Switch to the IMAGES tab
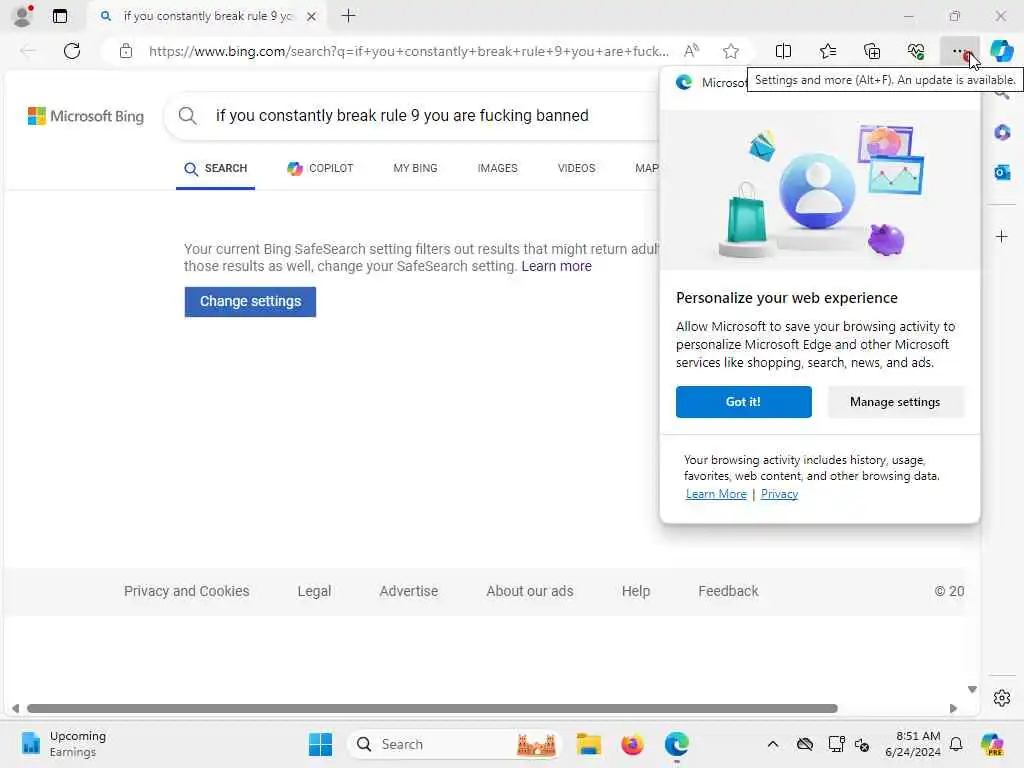The width and height of the screenshot is (1024, 768). (x=498, y=168)
